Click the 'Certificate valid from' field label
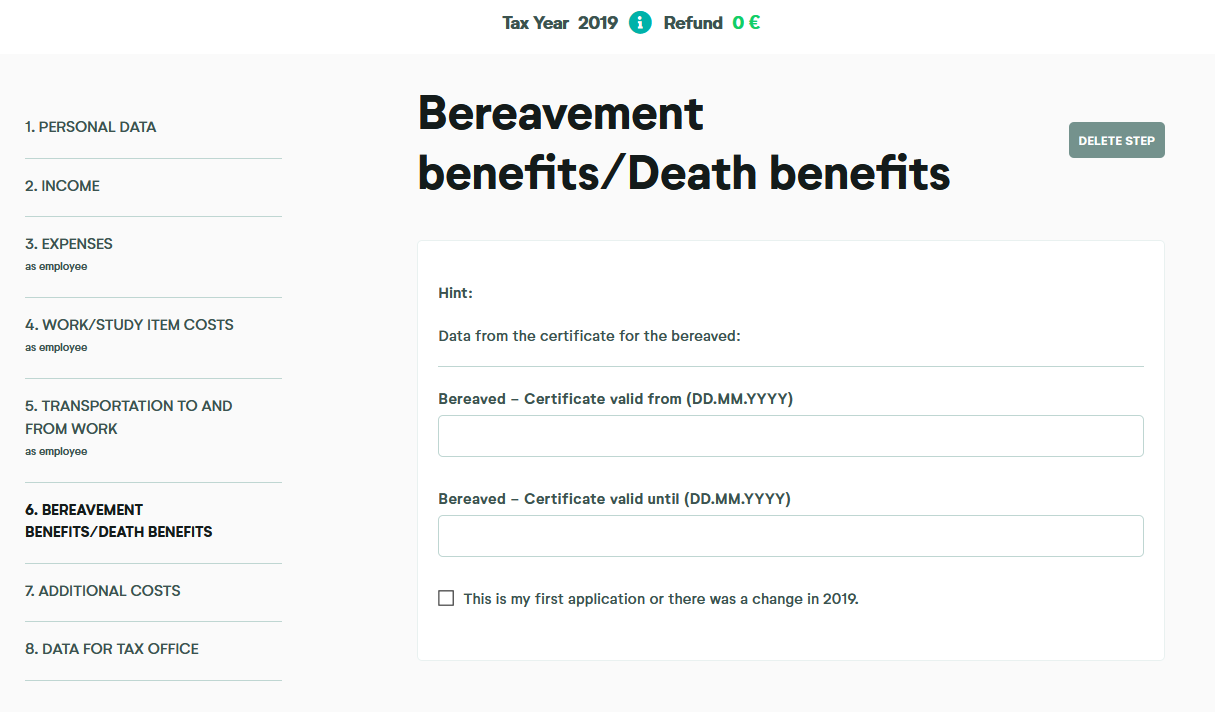The height and width of the screenshot is (712, 1215). click(x=615, y=399)
